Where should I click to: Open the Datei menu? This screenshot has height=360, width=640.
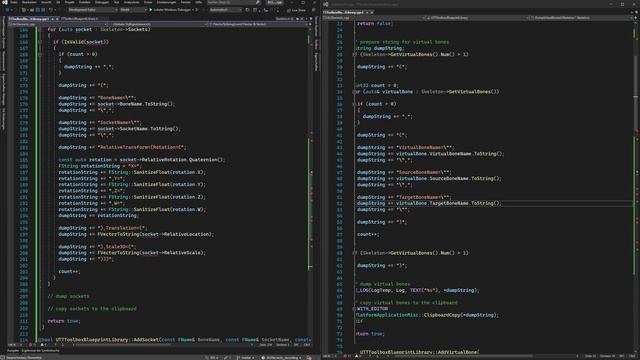point(14,2)
